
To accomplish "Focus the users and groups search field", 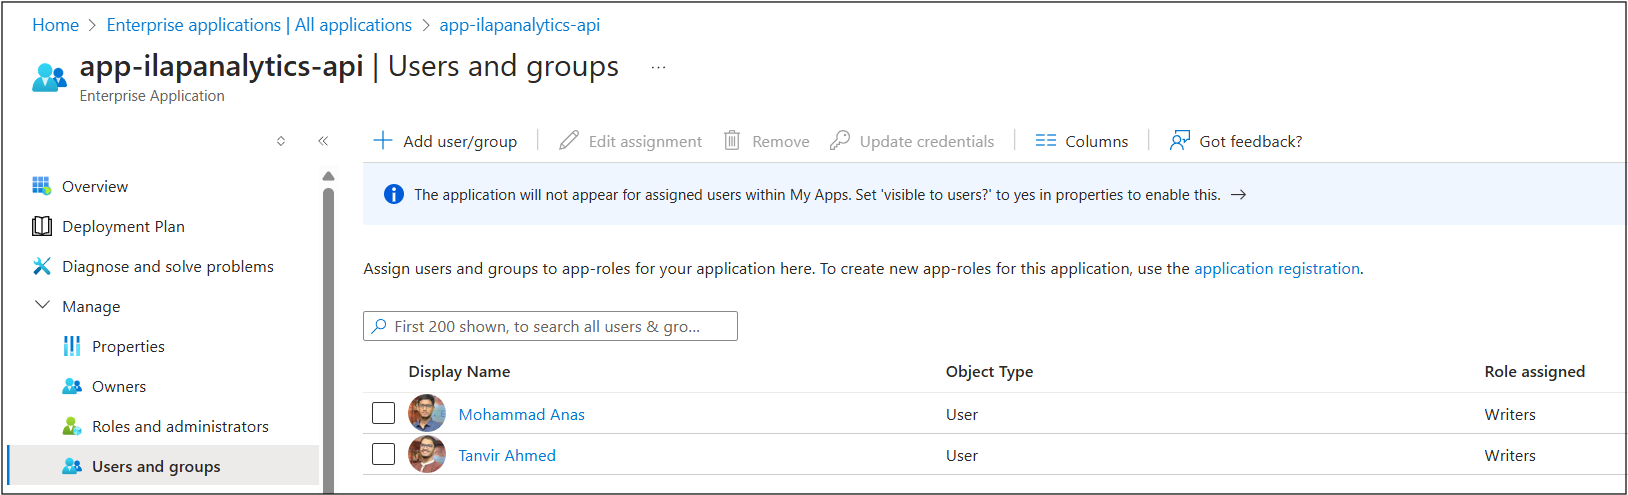I will 550,326.
